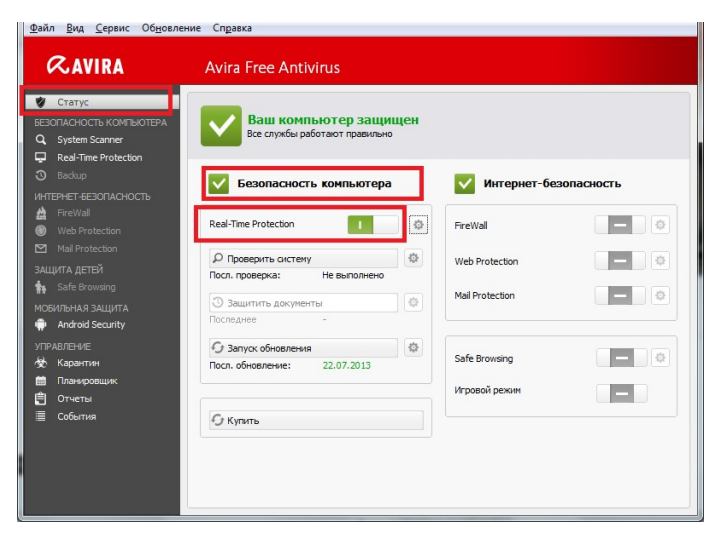This screenshot has width=716, height=535.
Task: Click the Android robot icon beside Android Security
Action: [x=41, y=325]
